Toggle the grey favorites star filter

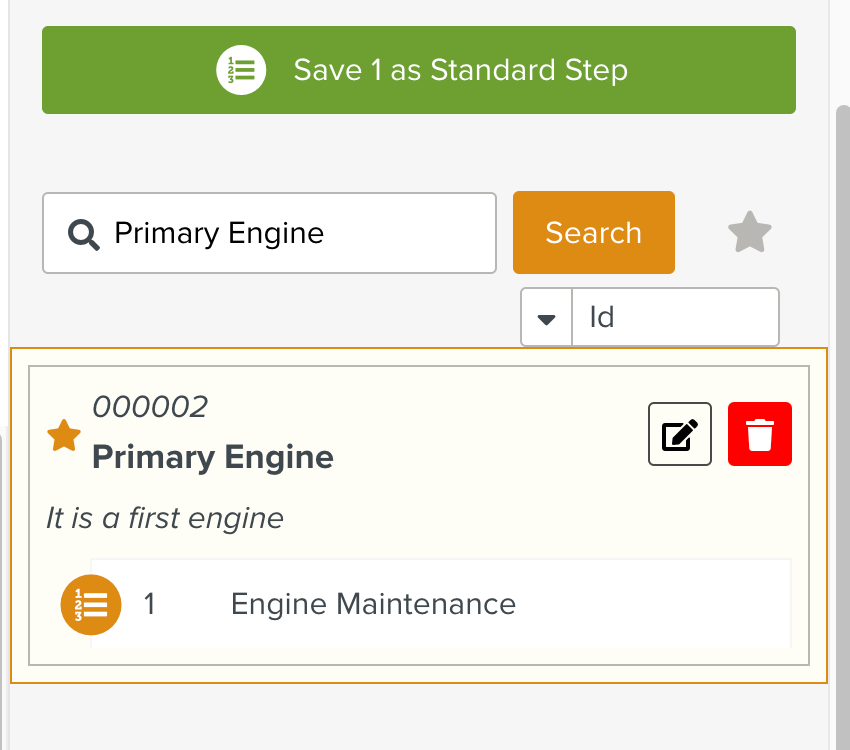click(750, 233)
